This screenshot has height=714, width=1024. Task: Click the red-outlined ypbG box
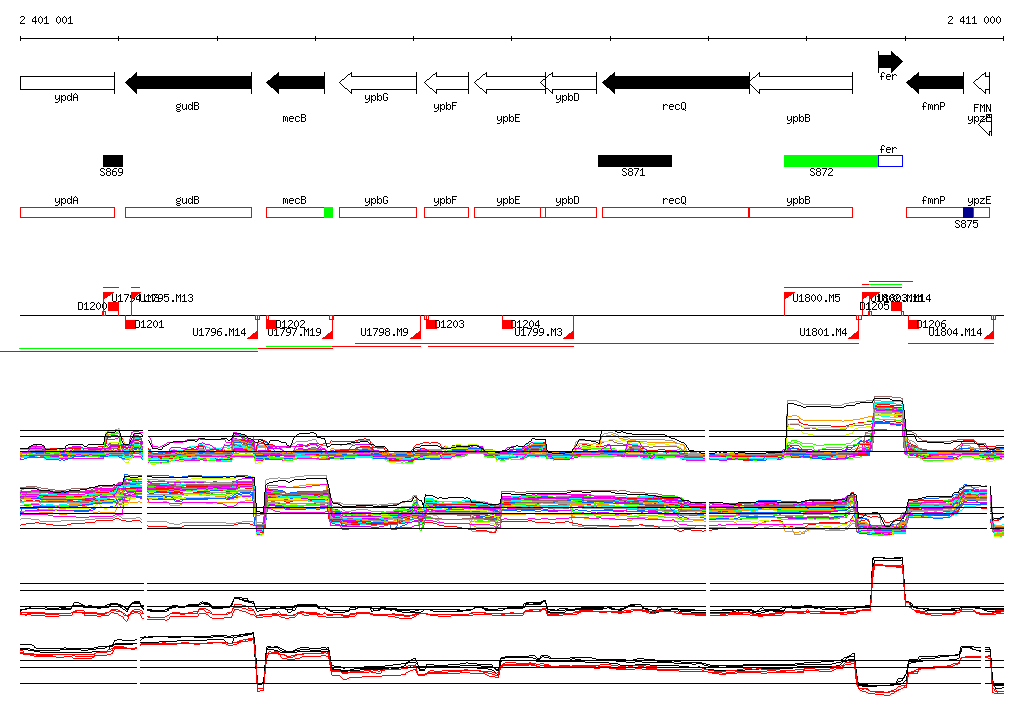pyautogui.click(x=377, y=212)
